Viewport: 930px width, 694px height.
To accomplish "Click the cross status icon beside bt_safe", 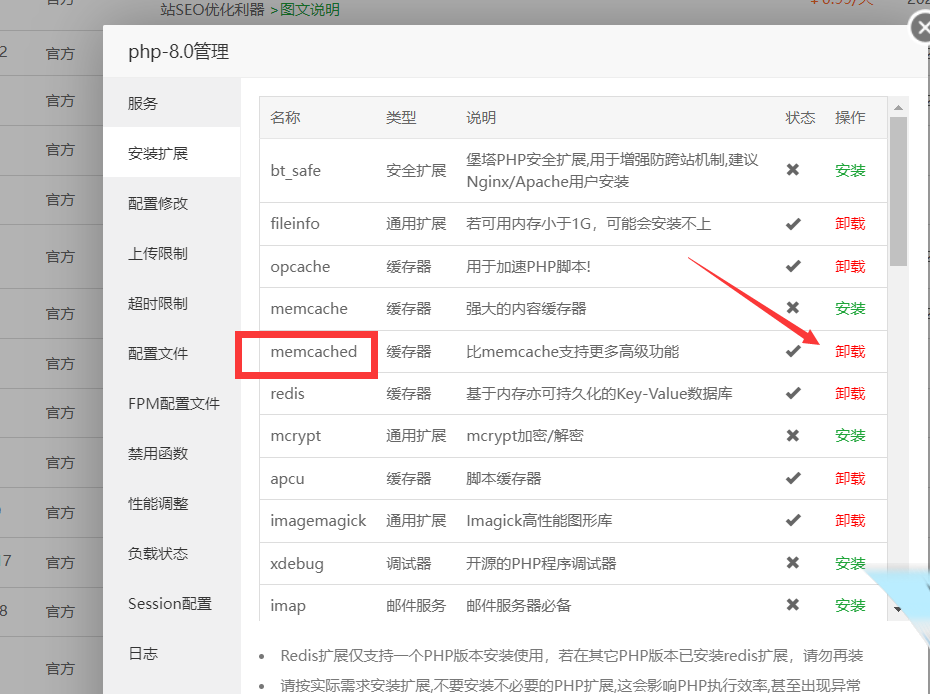I will click(x=793, y=170).
